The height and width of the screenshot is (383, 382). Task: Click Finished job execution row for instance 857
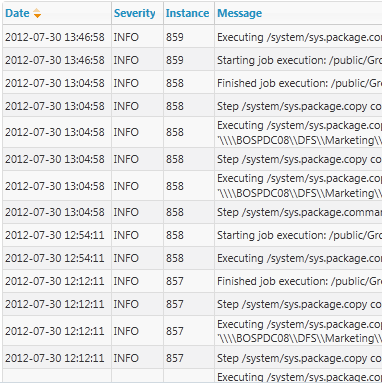(192, 281)
